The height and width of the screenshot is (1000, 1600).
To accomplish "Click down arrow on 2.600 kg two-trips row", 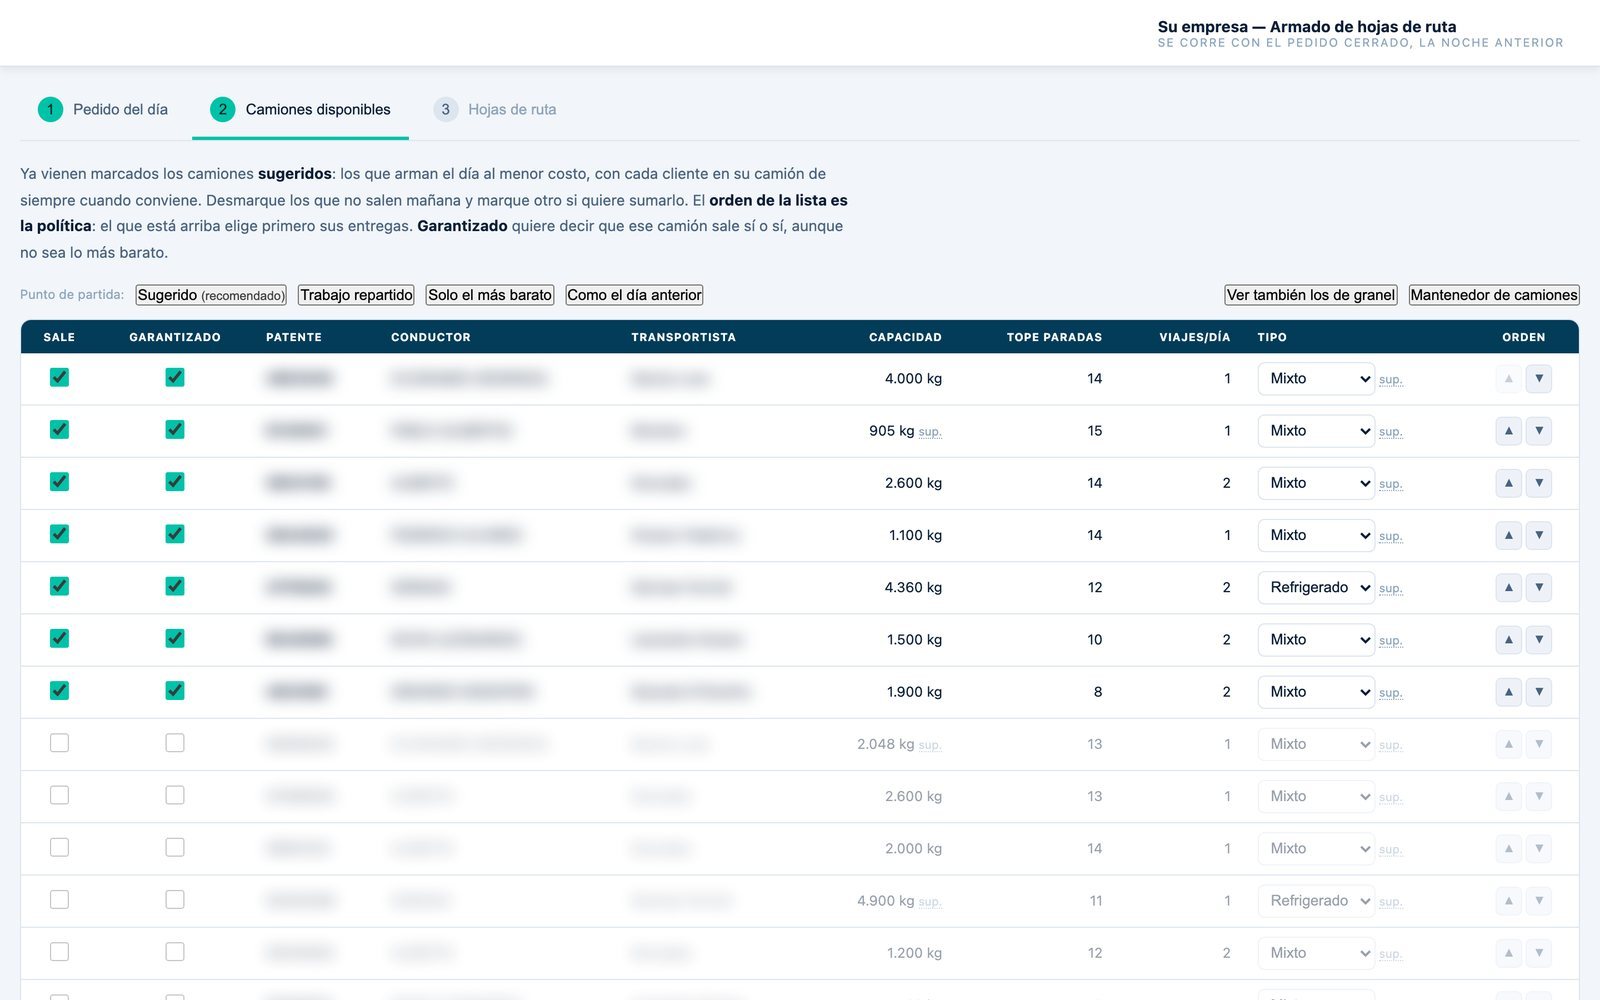I will [1539, 483].
